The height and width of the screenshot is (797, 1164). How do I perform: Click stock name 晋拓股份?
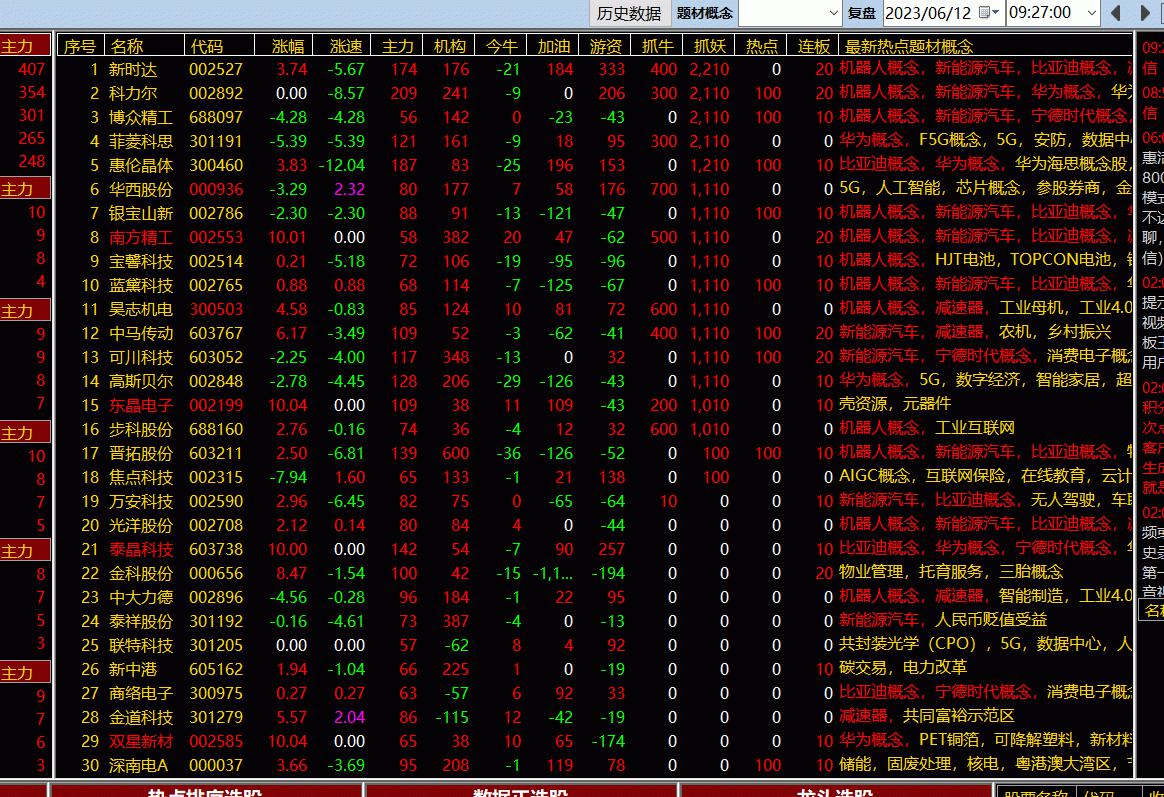(141, 453)
